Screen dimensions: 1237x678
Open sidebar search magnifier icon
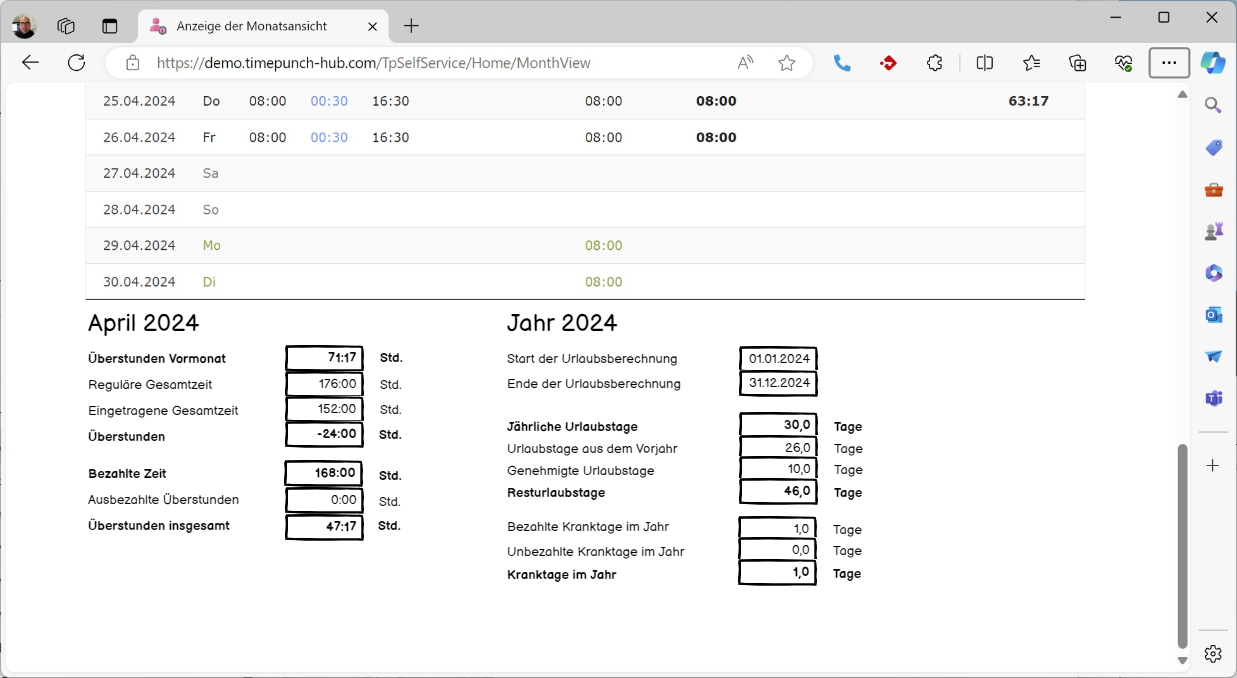[x=1213, y=105]
